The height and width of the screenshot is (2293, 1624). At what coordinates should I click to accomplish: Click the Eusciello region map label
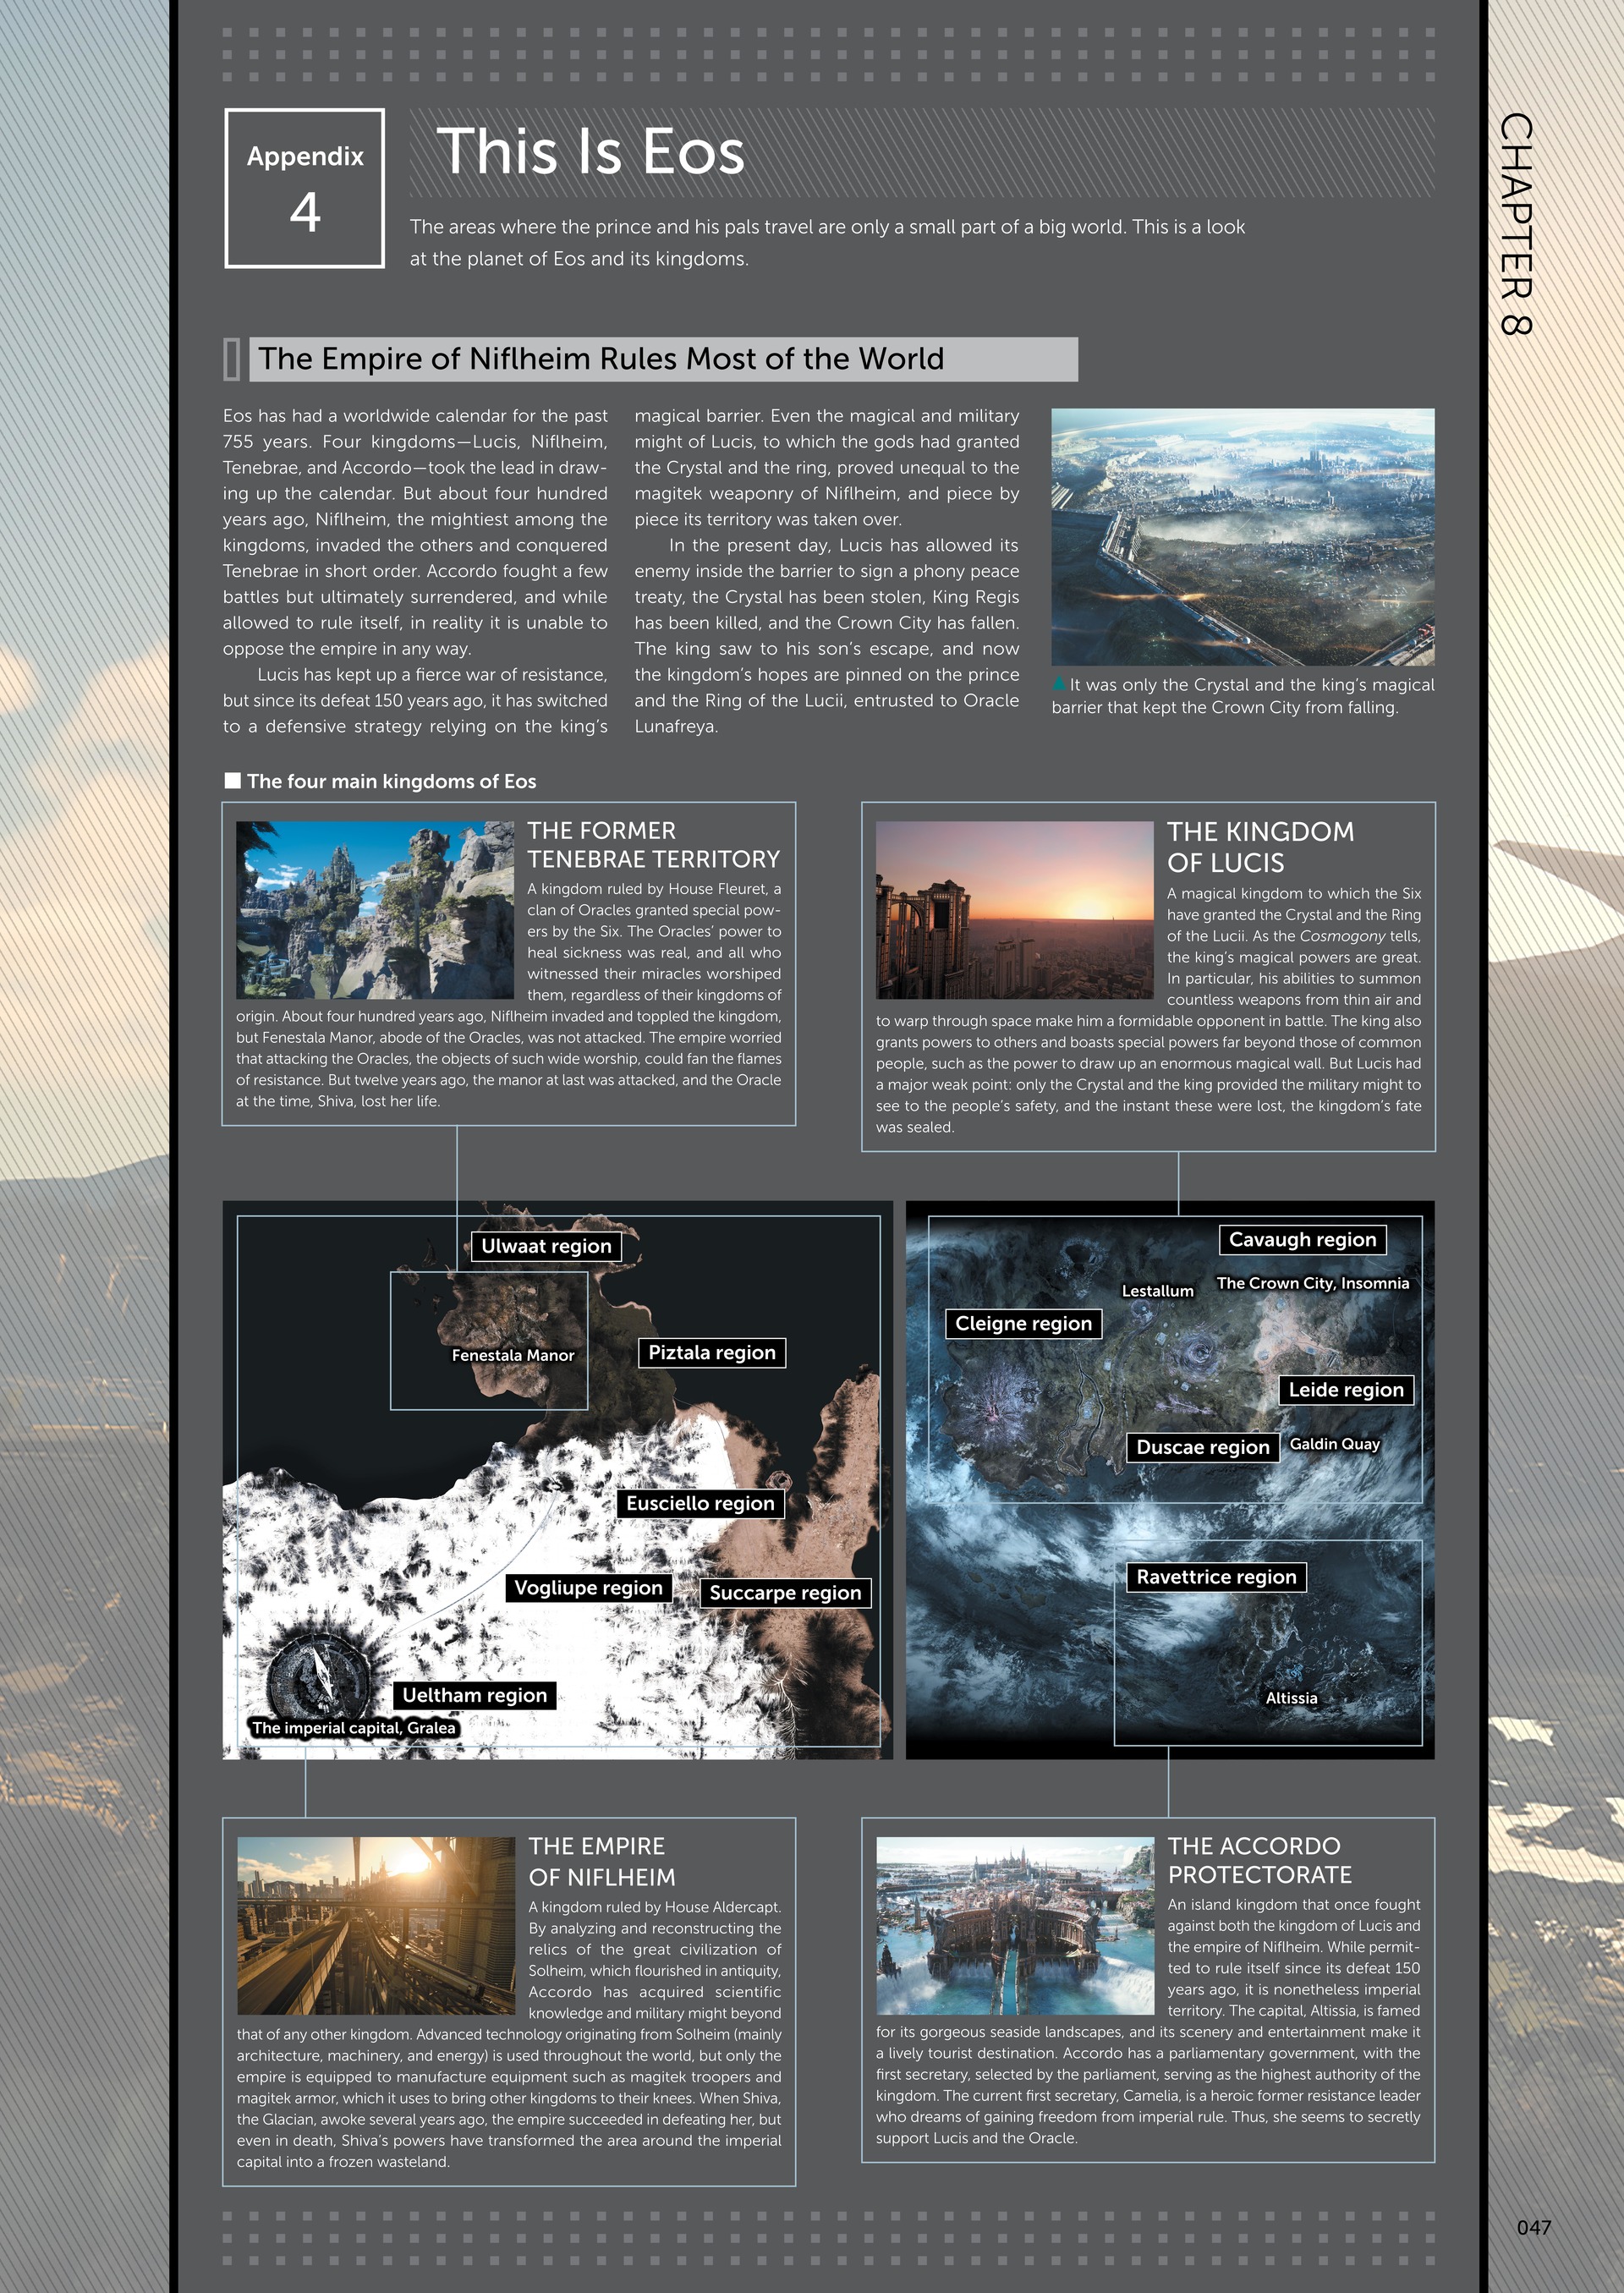700,1504
